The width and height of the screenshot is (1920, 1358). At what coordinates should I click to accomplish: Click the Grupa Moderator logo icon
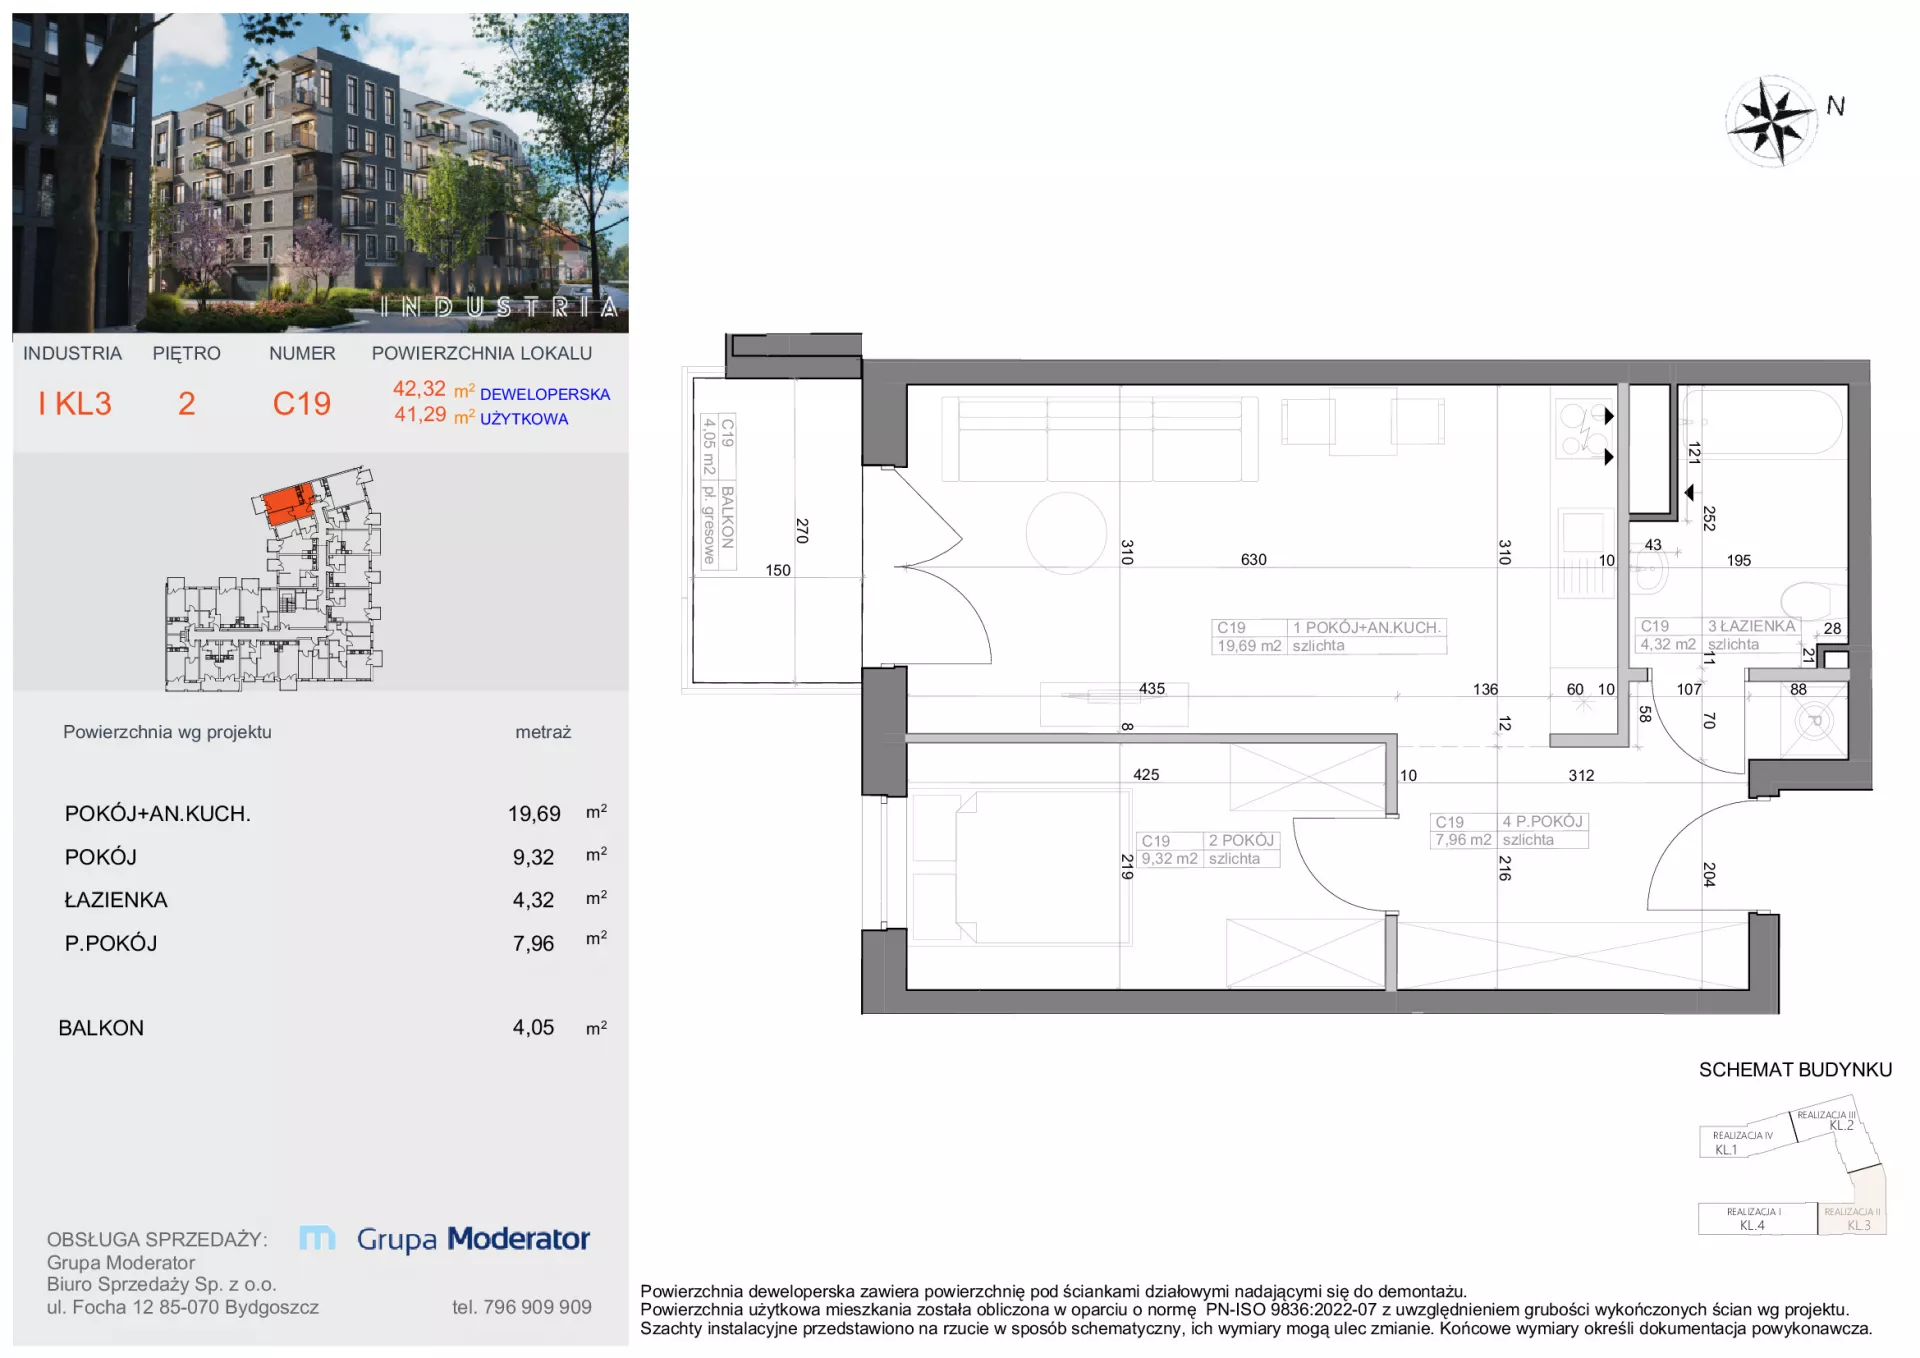[317, 1238]
